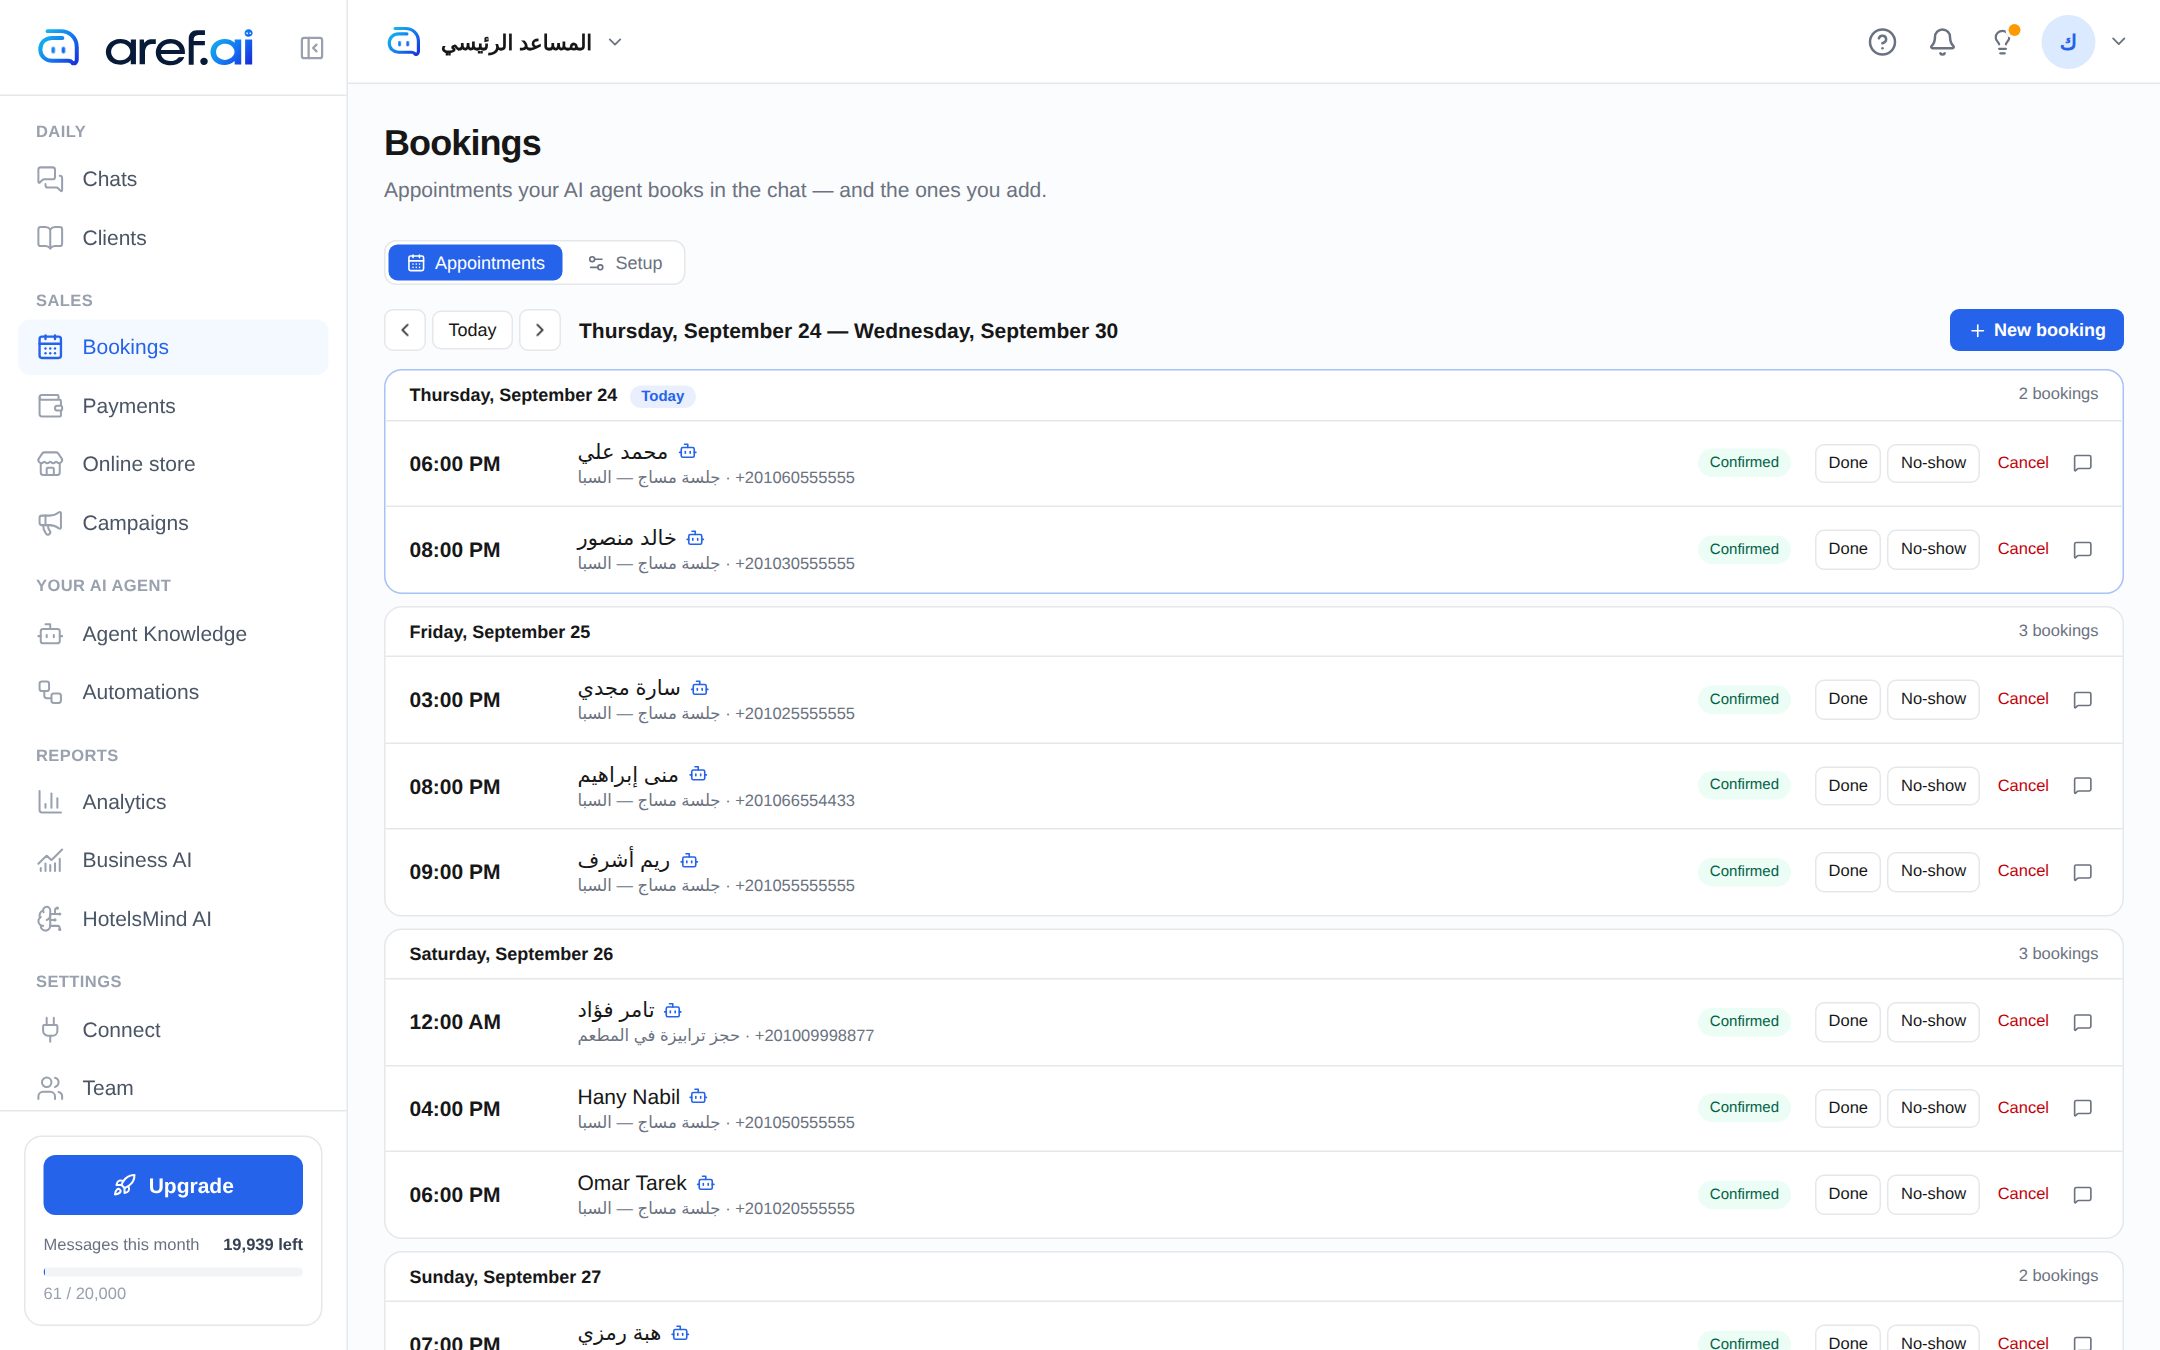2160x1350 pixels.
Task: Click the New booking button
Action: click(2036, 330)
